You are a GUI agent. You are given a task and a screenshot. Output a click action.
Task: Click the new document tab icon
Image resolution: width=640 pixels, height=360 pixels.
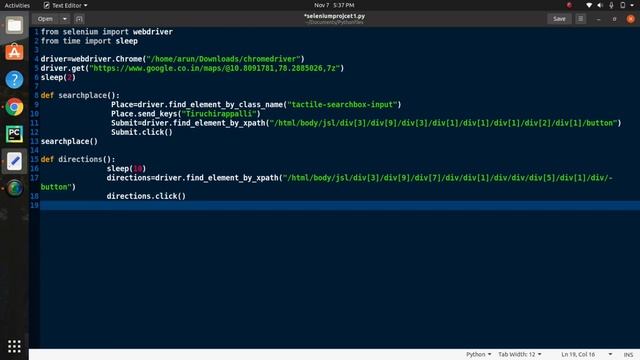79,19
